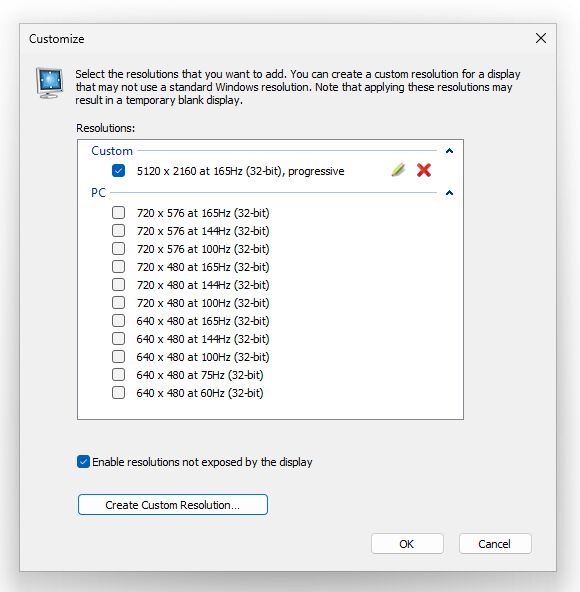580x592 pixels.
Task: Highlight the 5120 x 2160 progressive resolution entry
Action: (x=241, y=171)
